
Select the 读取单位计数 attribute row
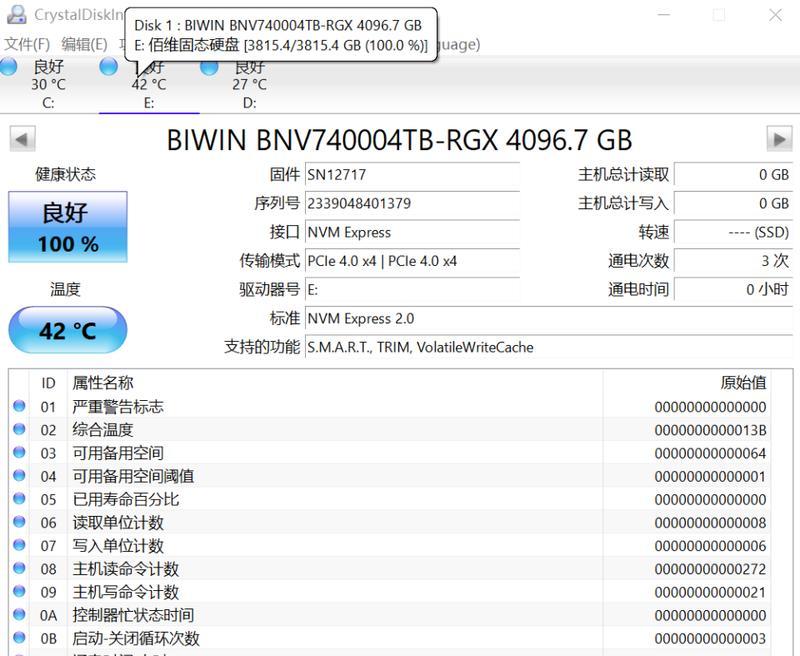coord(390,522)
